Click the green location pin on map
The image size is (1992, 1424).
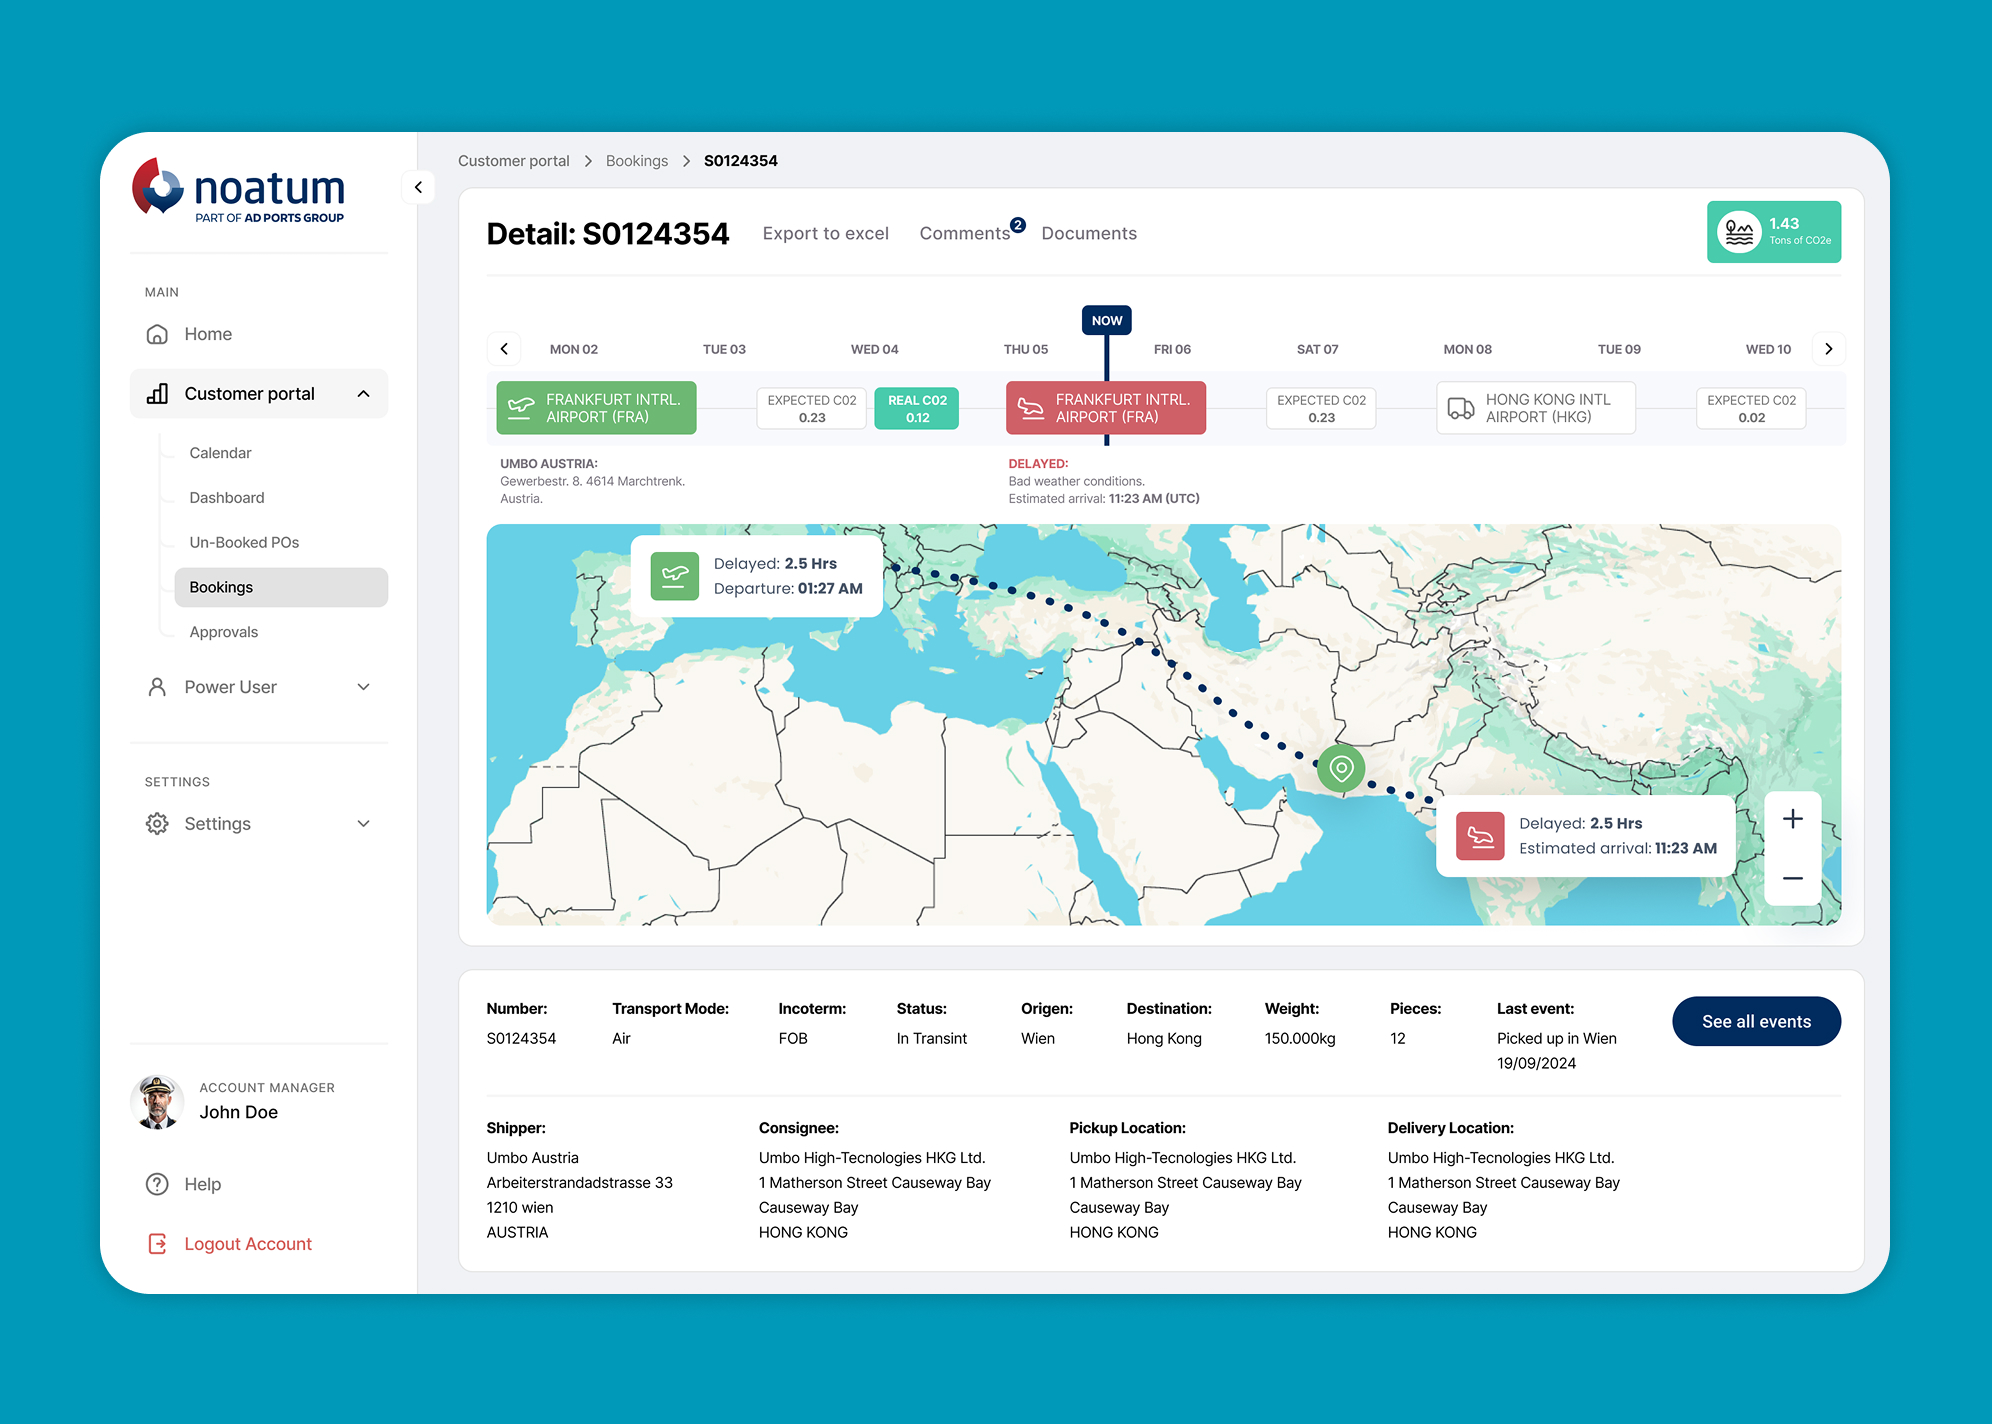tap(1341, 768)
